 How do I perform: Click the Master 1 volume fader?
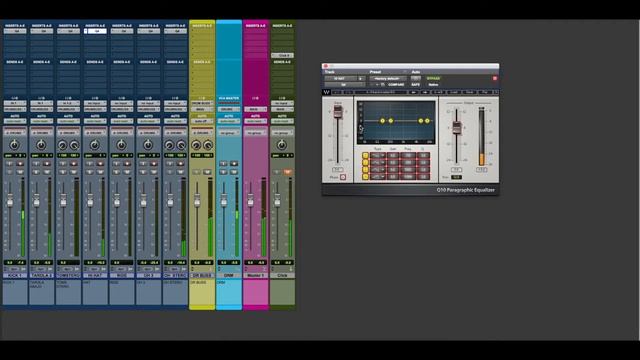251,201
